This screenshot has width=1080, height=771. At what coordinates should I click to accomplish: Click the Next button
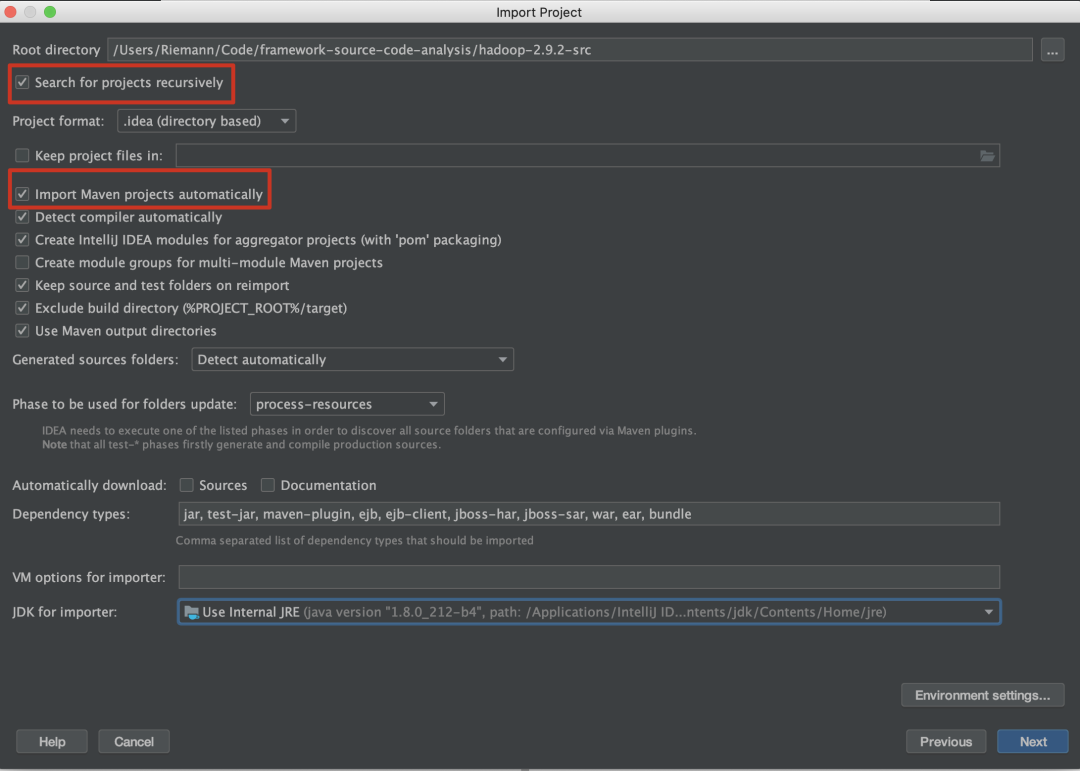[x=1032, y=741]
